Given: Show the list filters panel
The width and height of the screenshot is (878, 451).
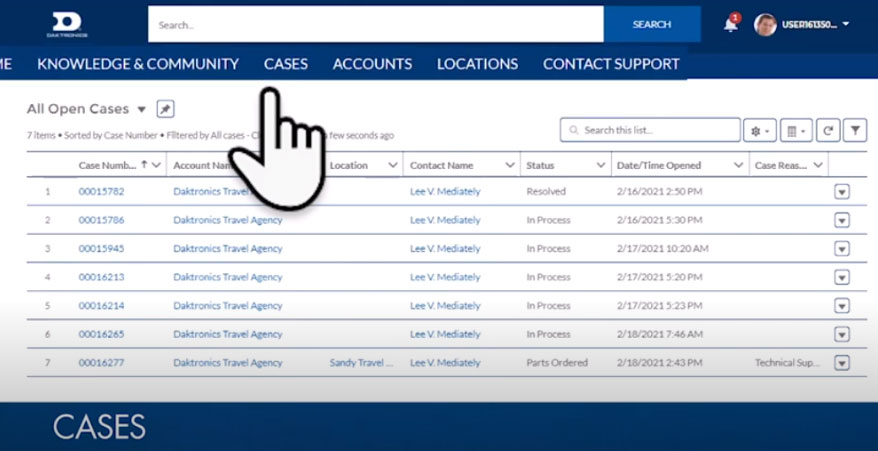Looking at the screenshot, I should (855, 131).
